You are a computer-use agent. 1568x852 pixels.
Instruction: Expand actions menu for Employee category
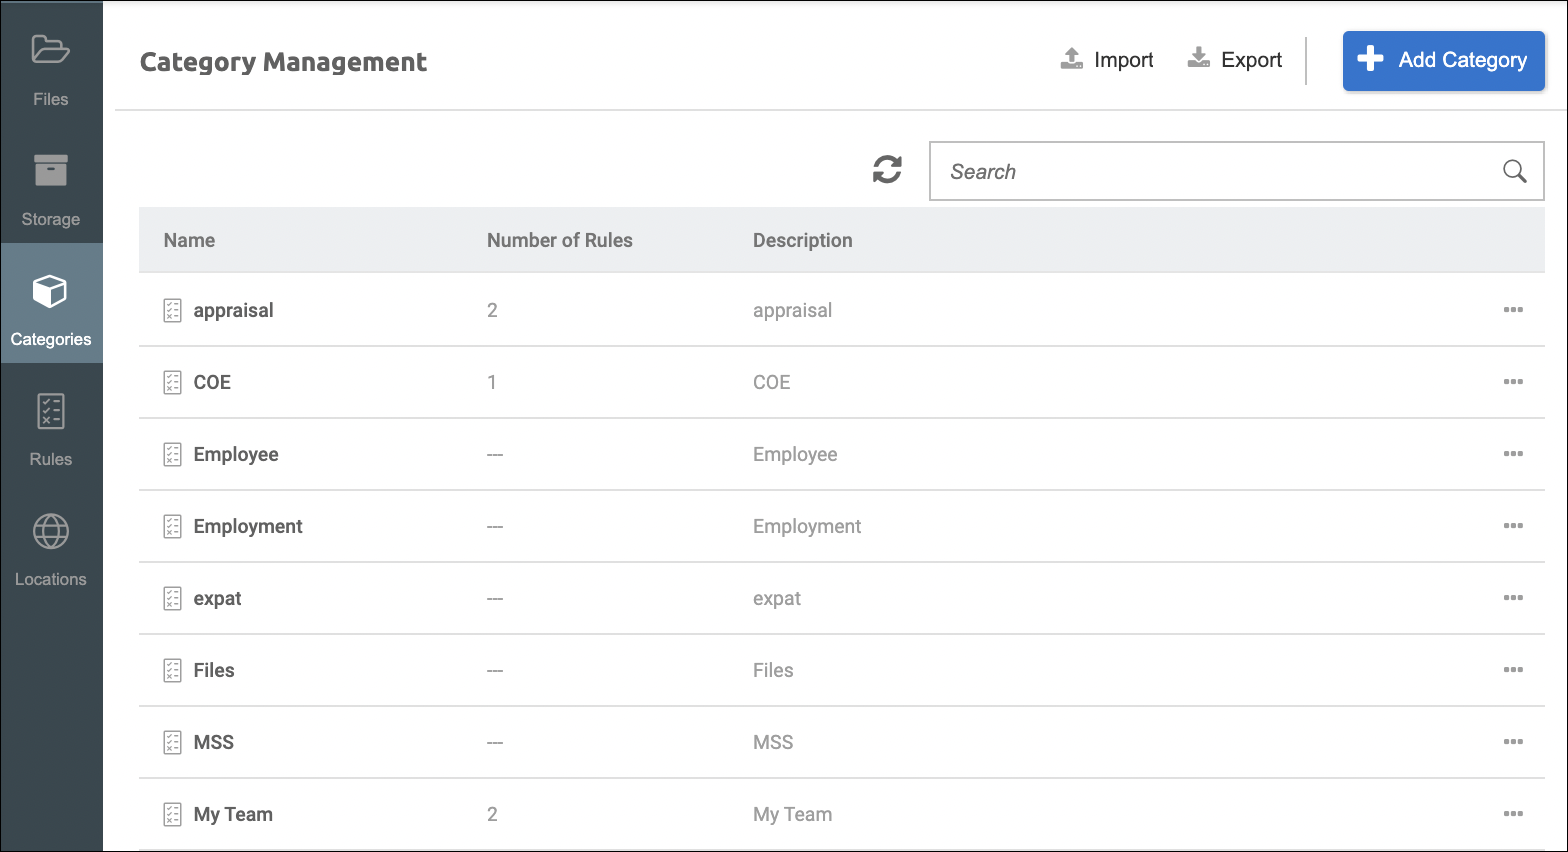[1513, 454]
